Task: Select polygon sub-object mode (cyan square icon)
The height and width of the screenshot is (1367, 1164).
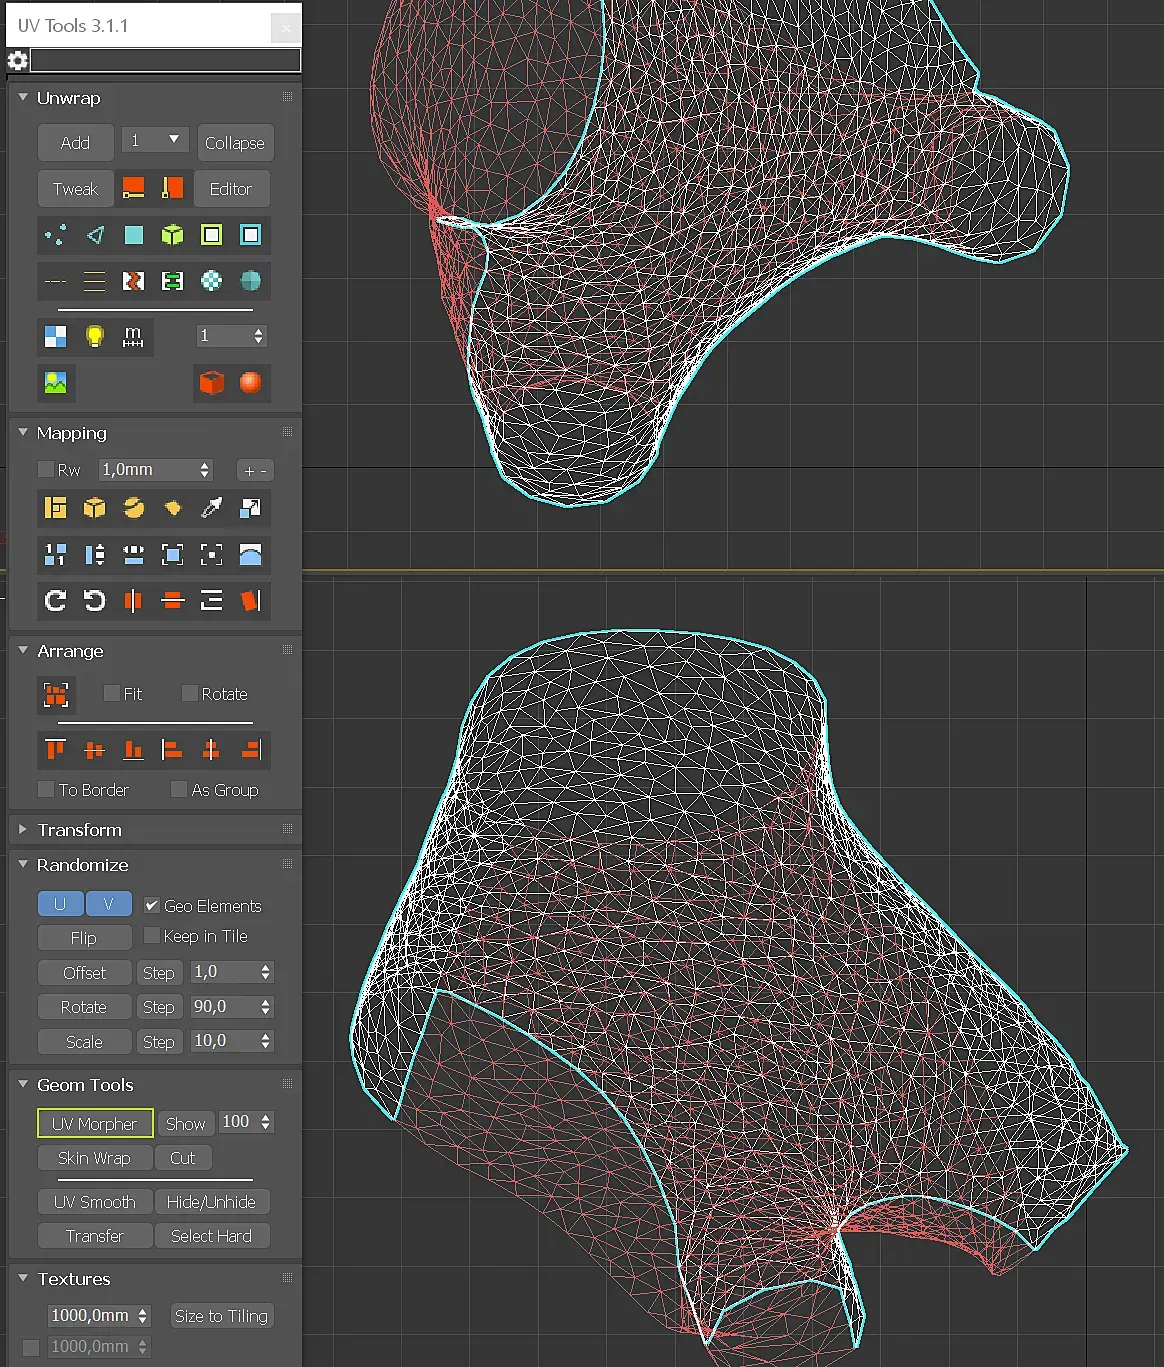Action: 134,235
